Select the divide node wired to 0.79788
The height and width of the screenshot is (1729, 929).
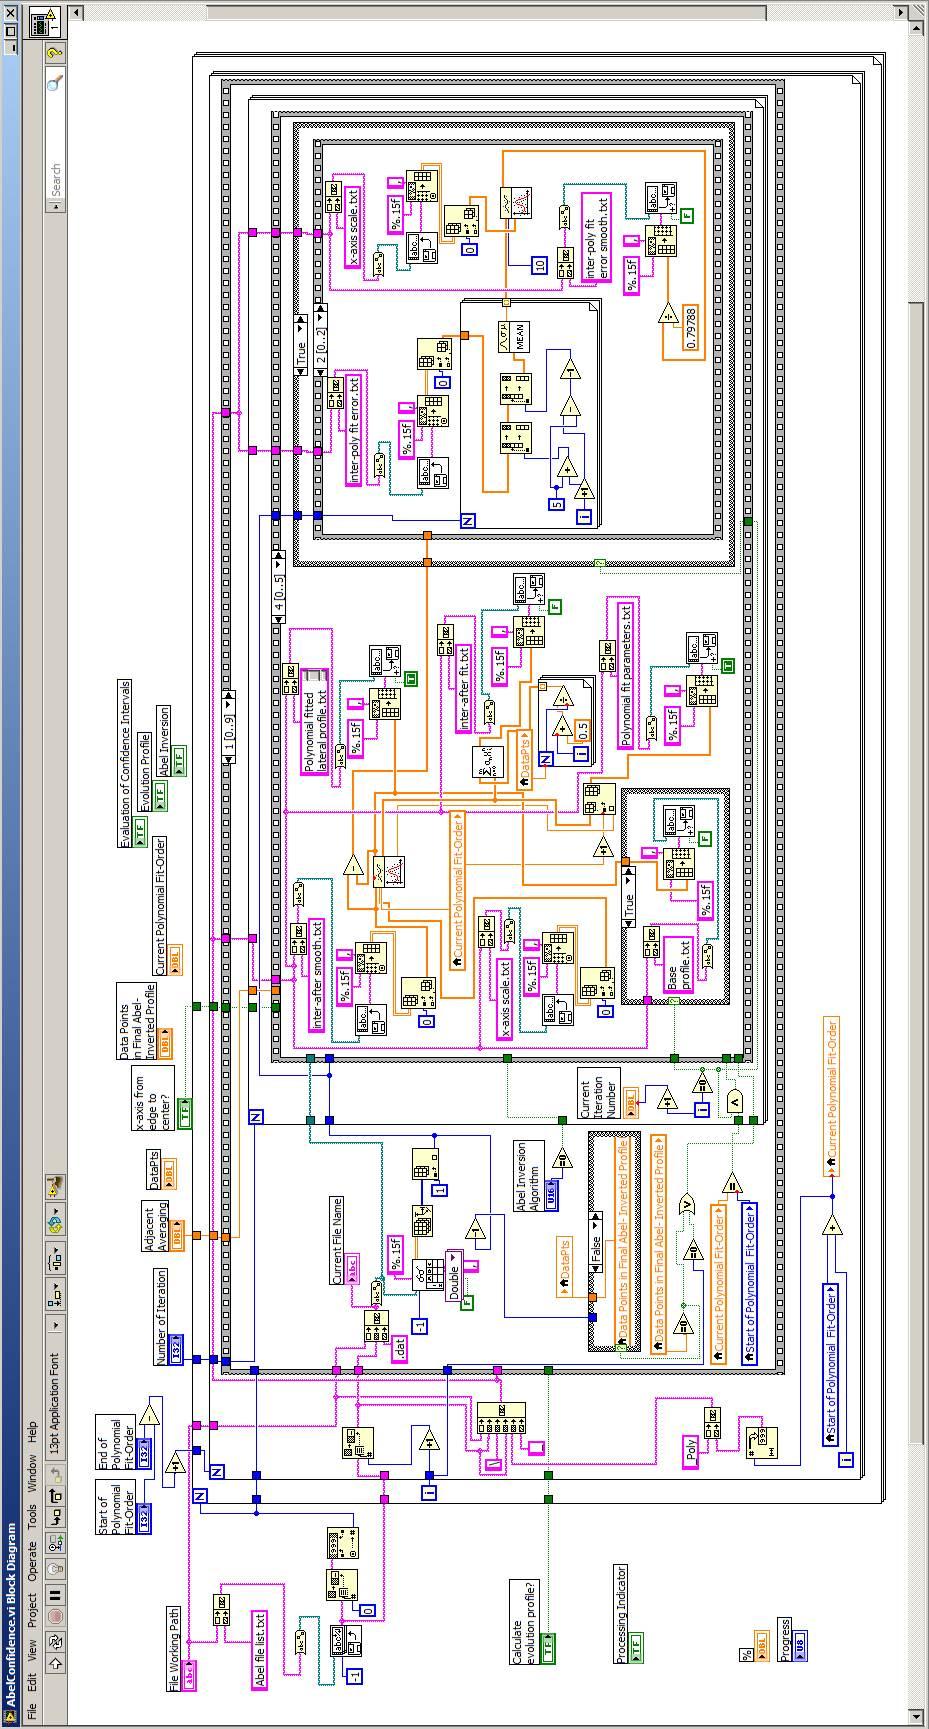(x=668, y=315)
